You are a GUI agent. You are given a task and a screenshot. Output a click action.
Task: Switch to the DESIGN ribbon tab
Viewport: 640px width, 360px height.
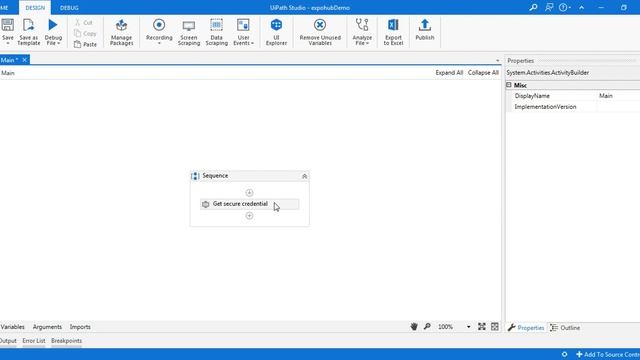(35, 8)
